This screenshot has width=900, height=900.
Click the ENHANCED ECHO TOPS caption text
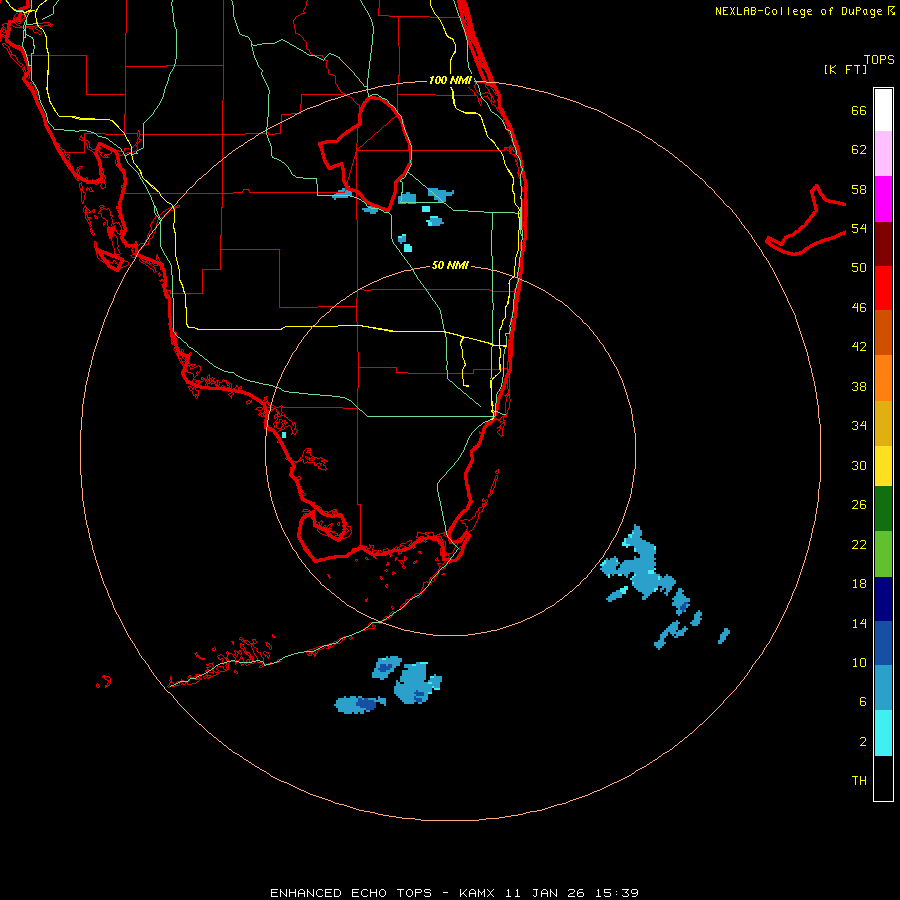tap(351, 893)
